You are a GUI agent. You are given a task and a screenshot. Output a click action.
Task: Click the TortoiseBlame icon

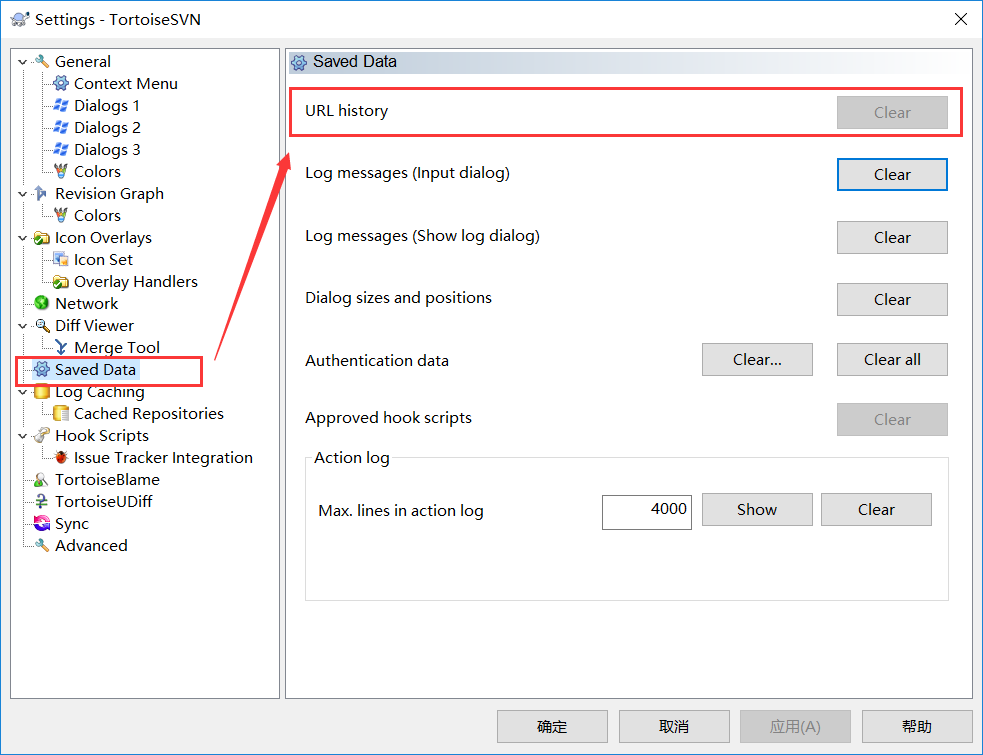click(x=41, y=480)
